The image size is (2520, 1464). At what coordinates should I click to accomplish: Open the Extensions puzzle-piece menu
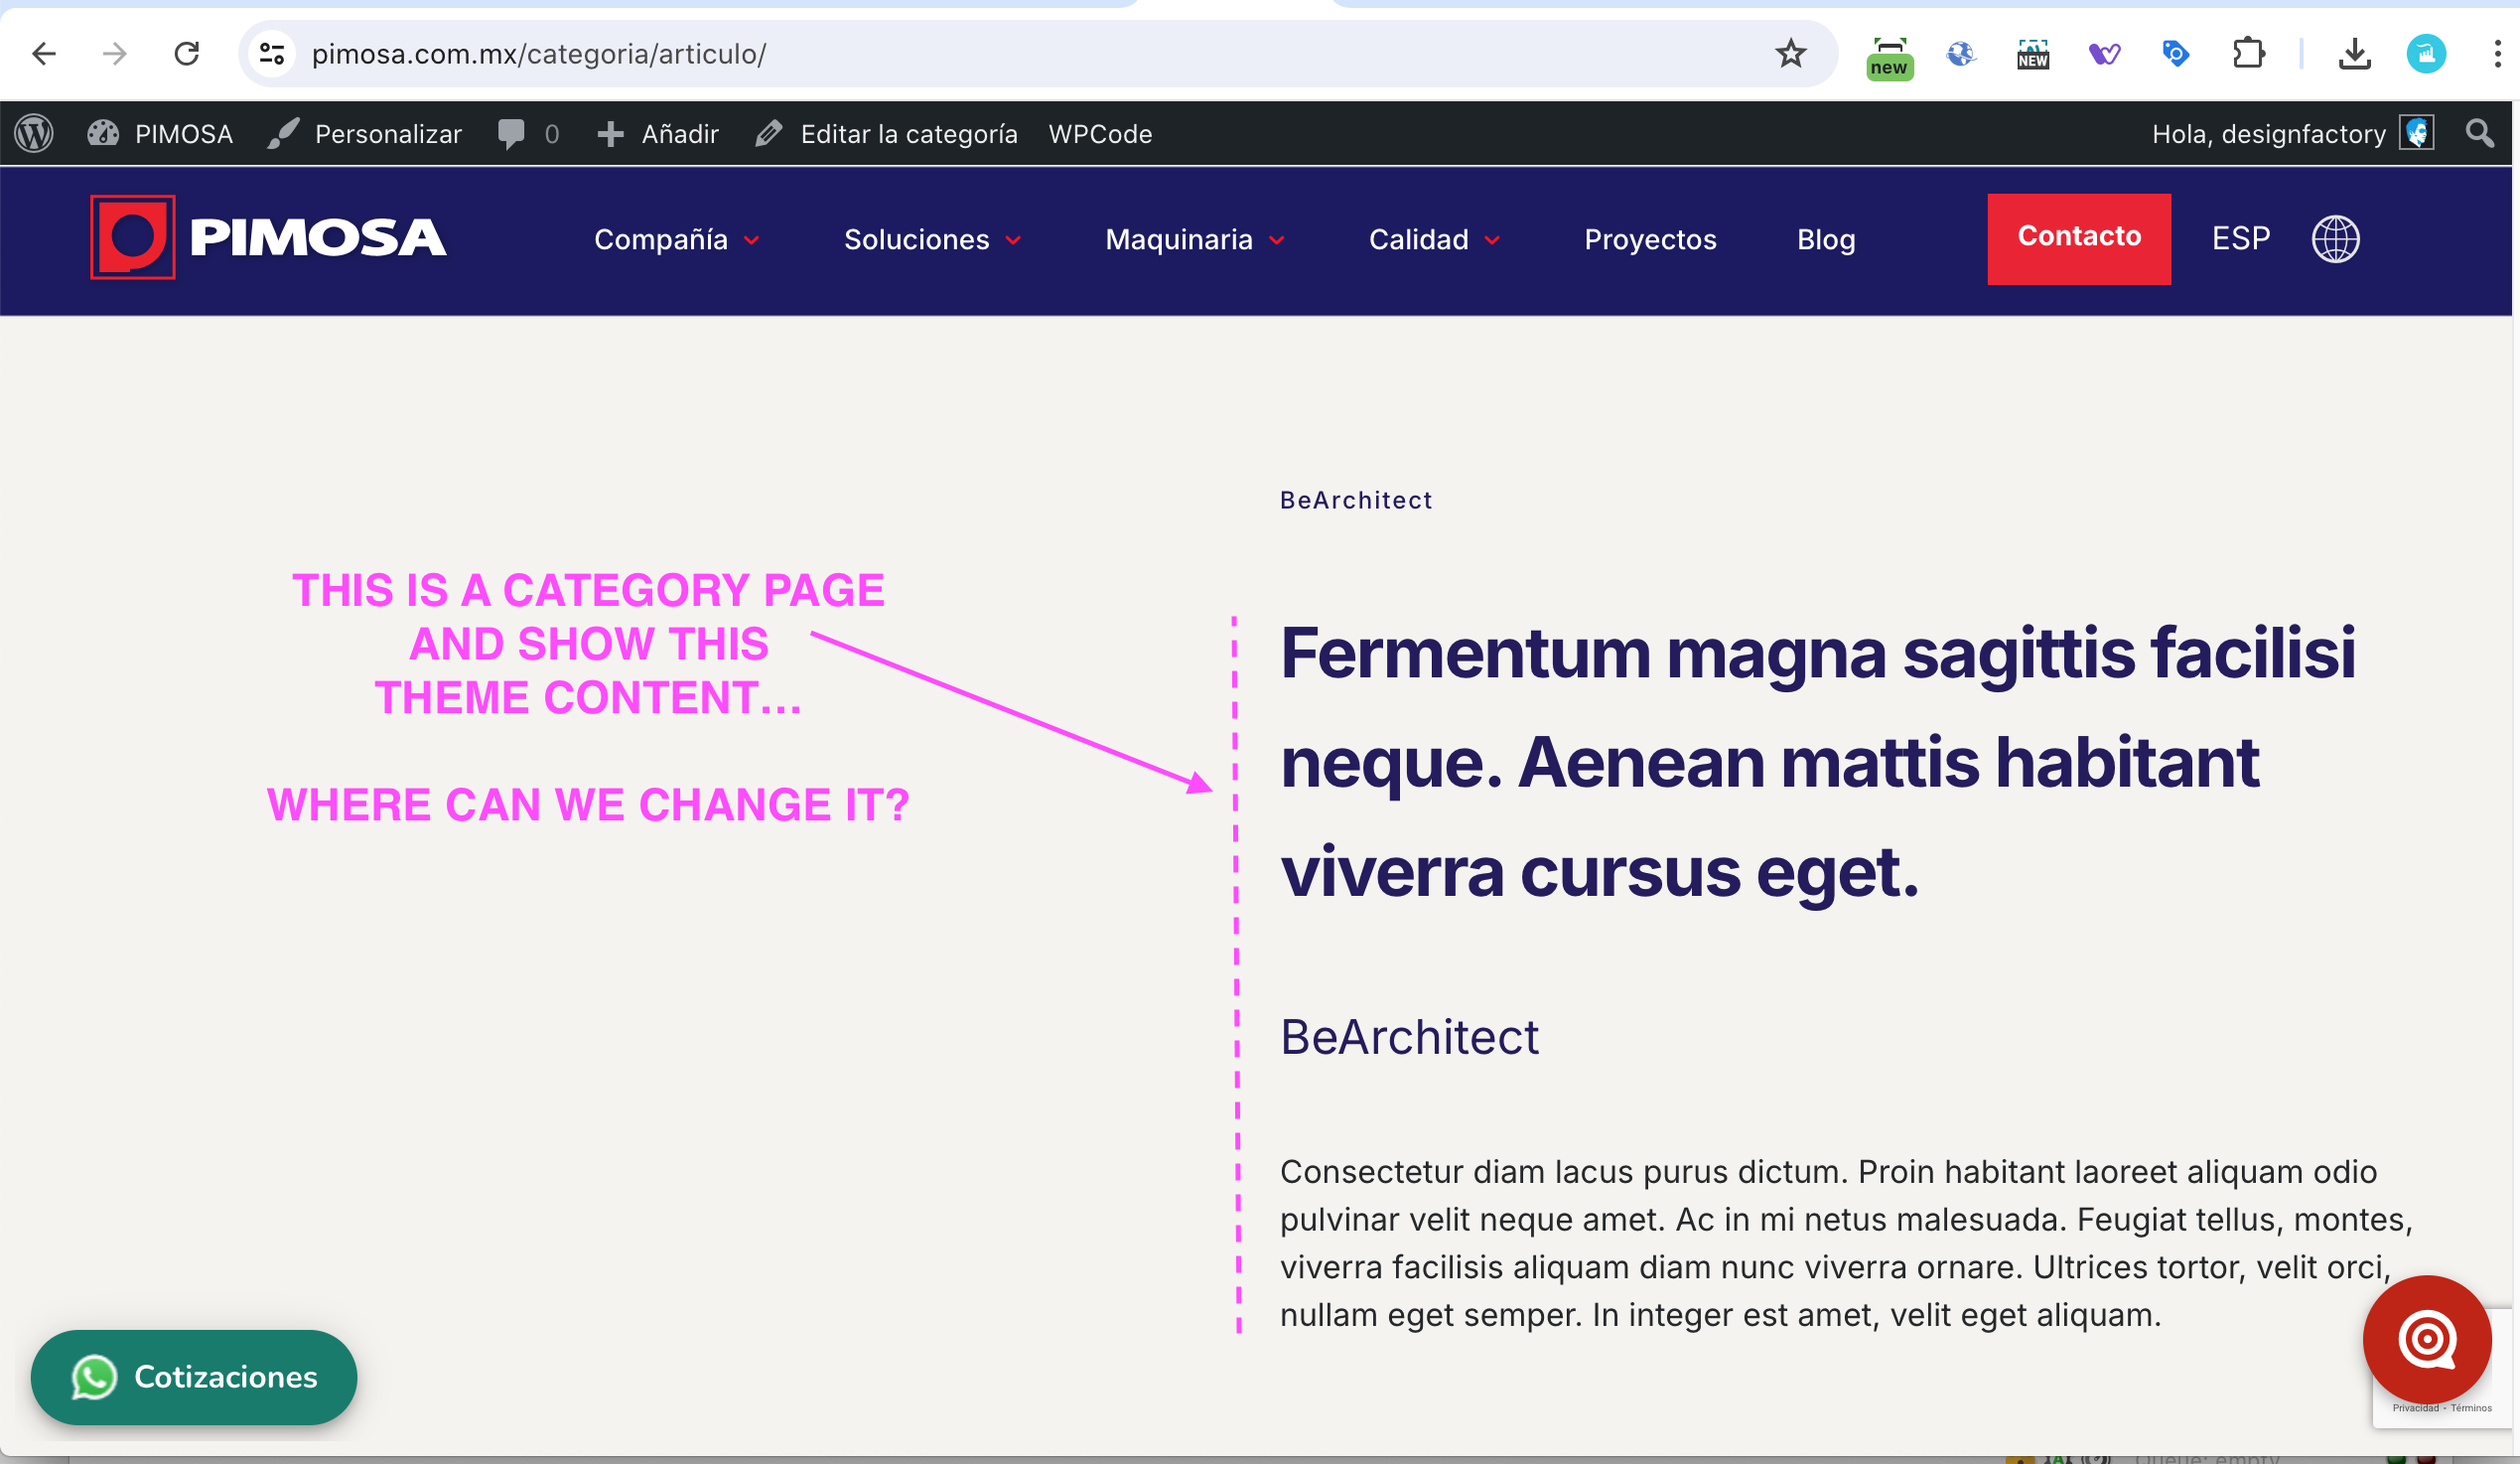pyautogui.click(x=2249, y=54)
